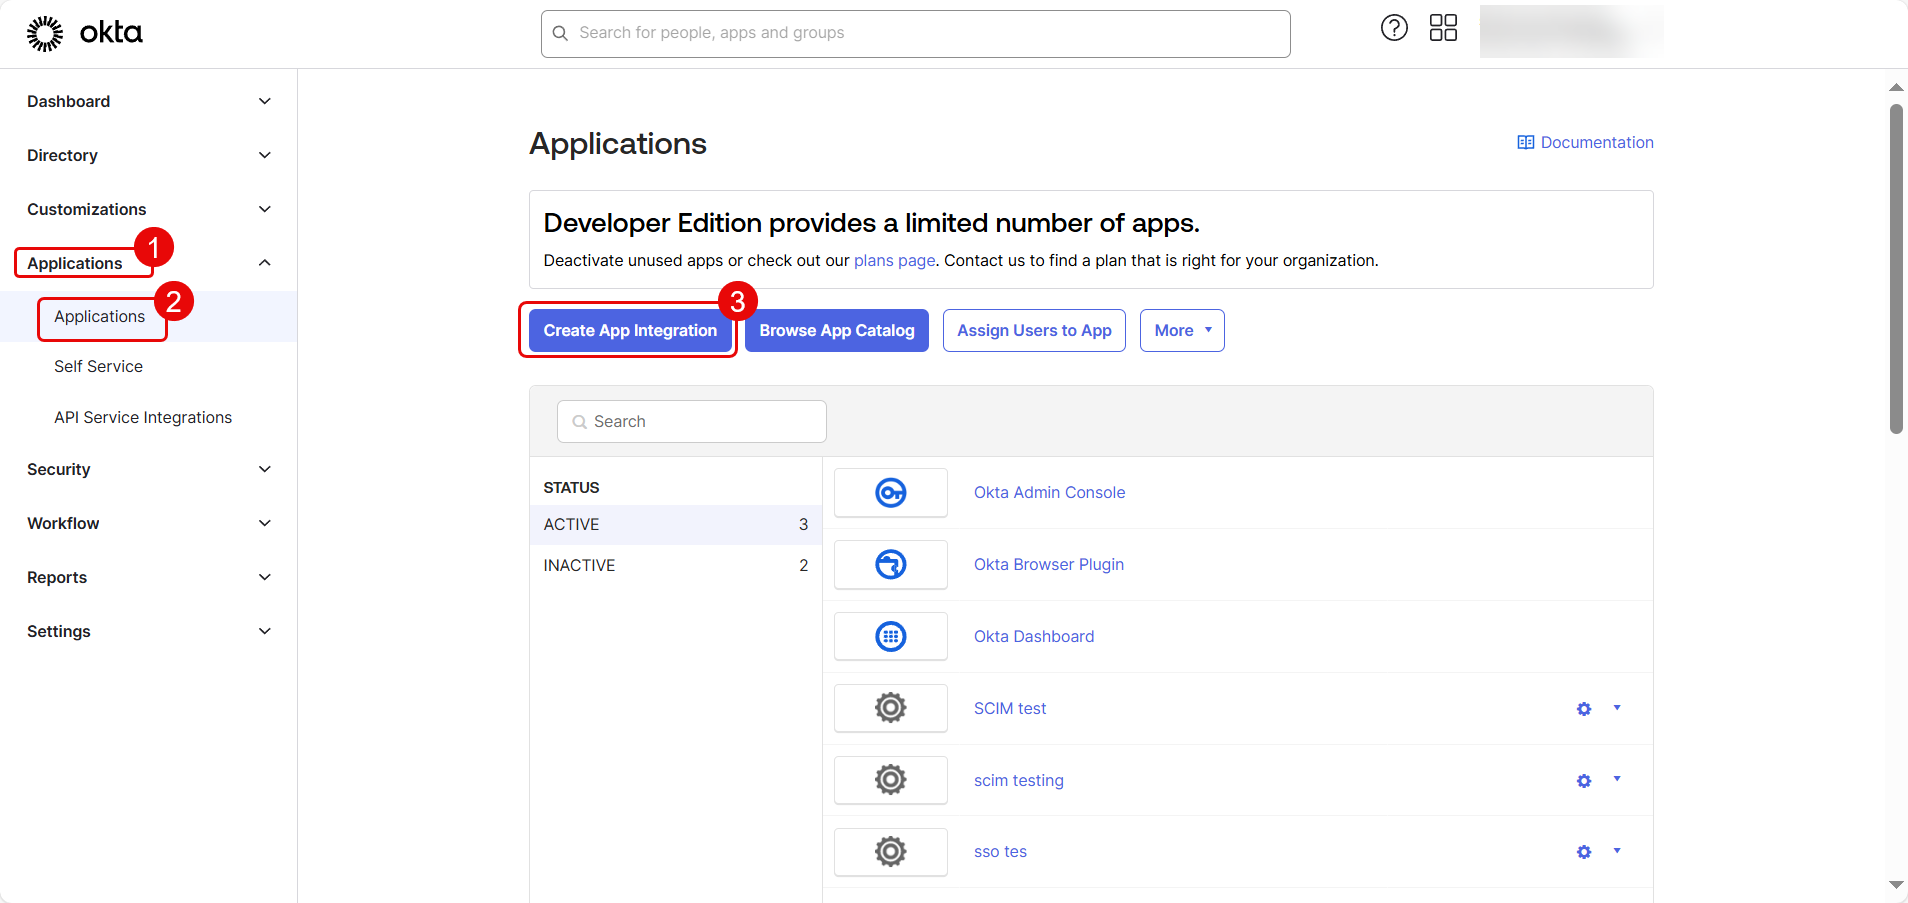
Task: Open the help question mark icon
Action: (1394, 28)
